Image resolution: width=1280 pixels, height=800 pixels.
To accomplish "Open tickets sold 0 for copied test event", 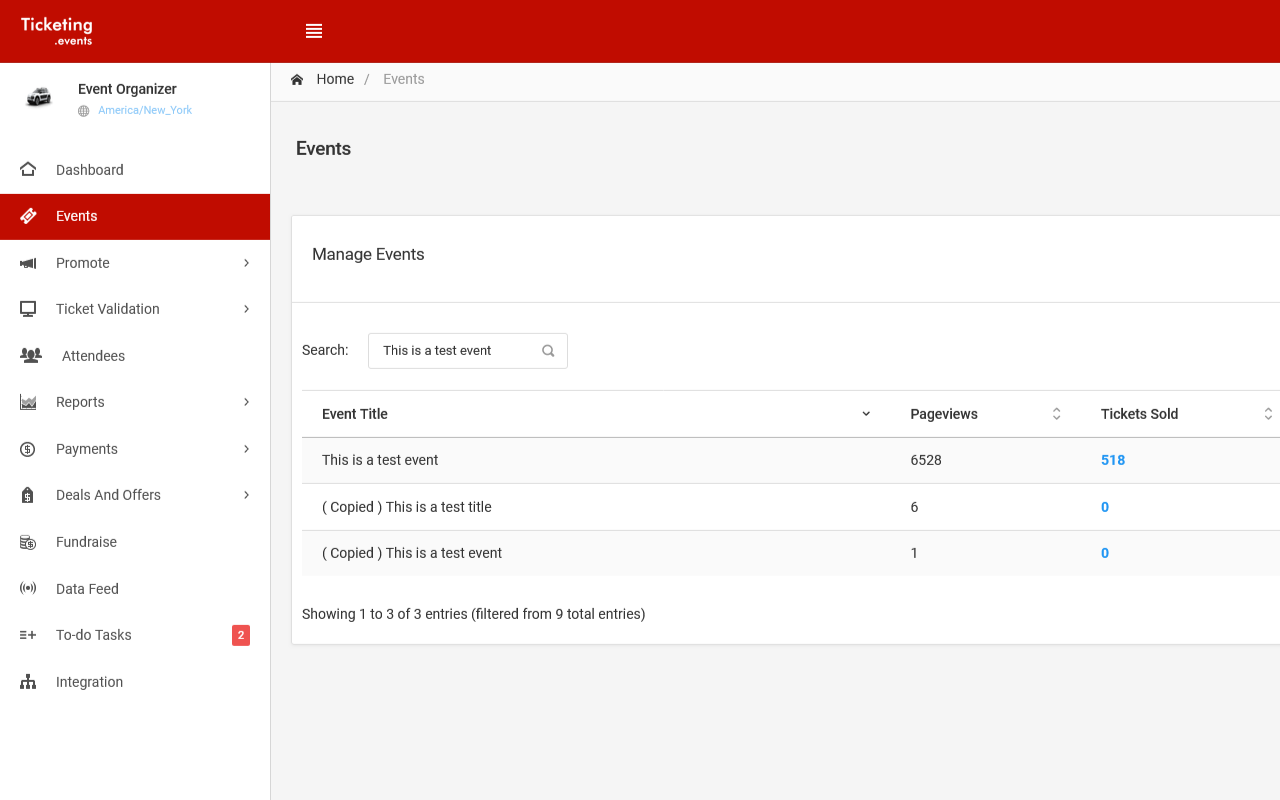I will 1105,553.
